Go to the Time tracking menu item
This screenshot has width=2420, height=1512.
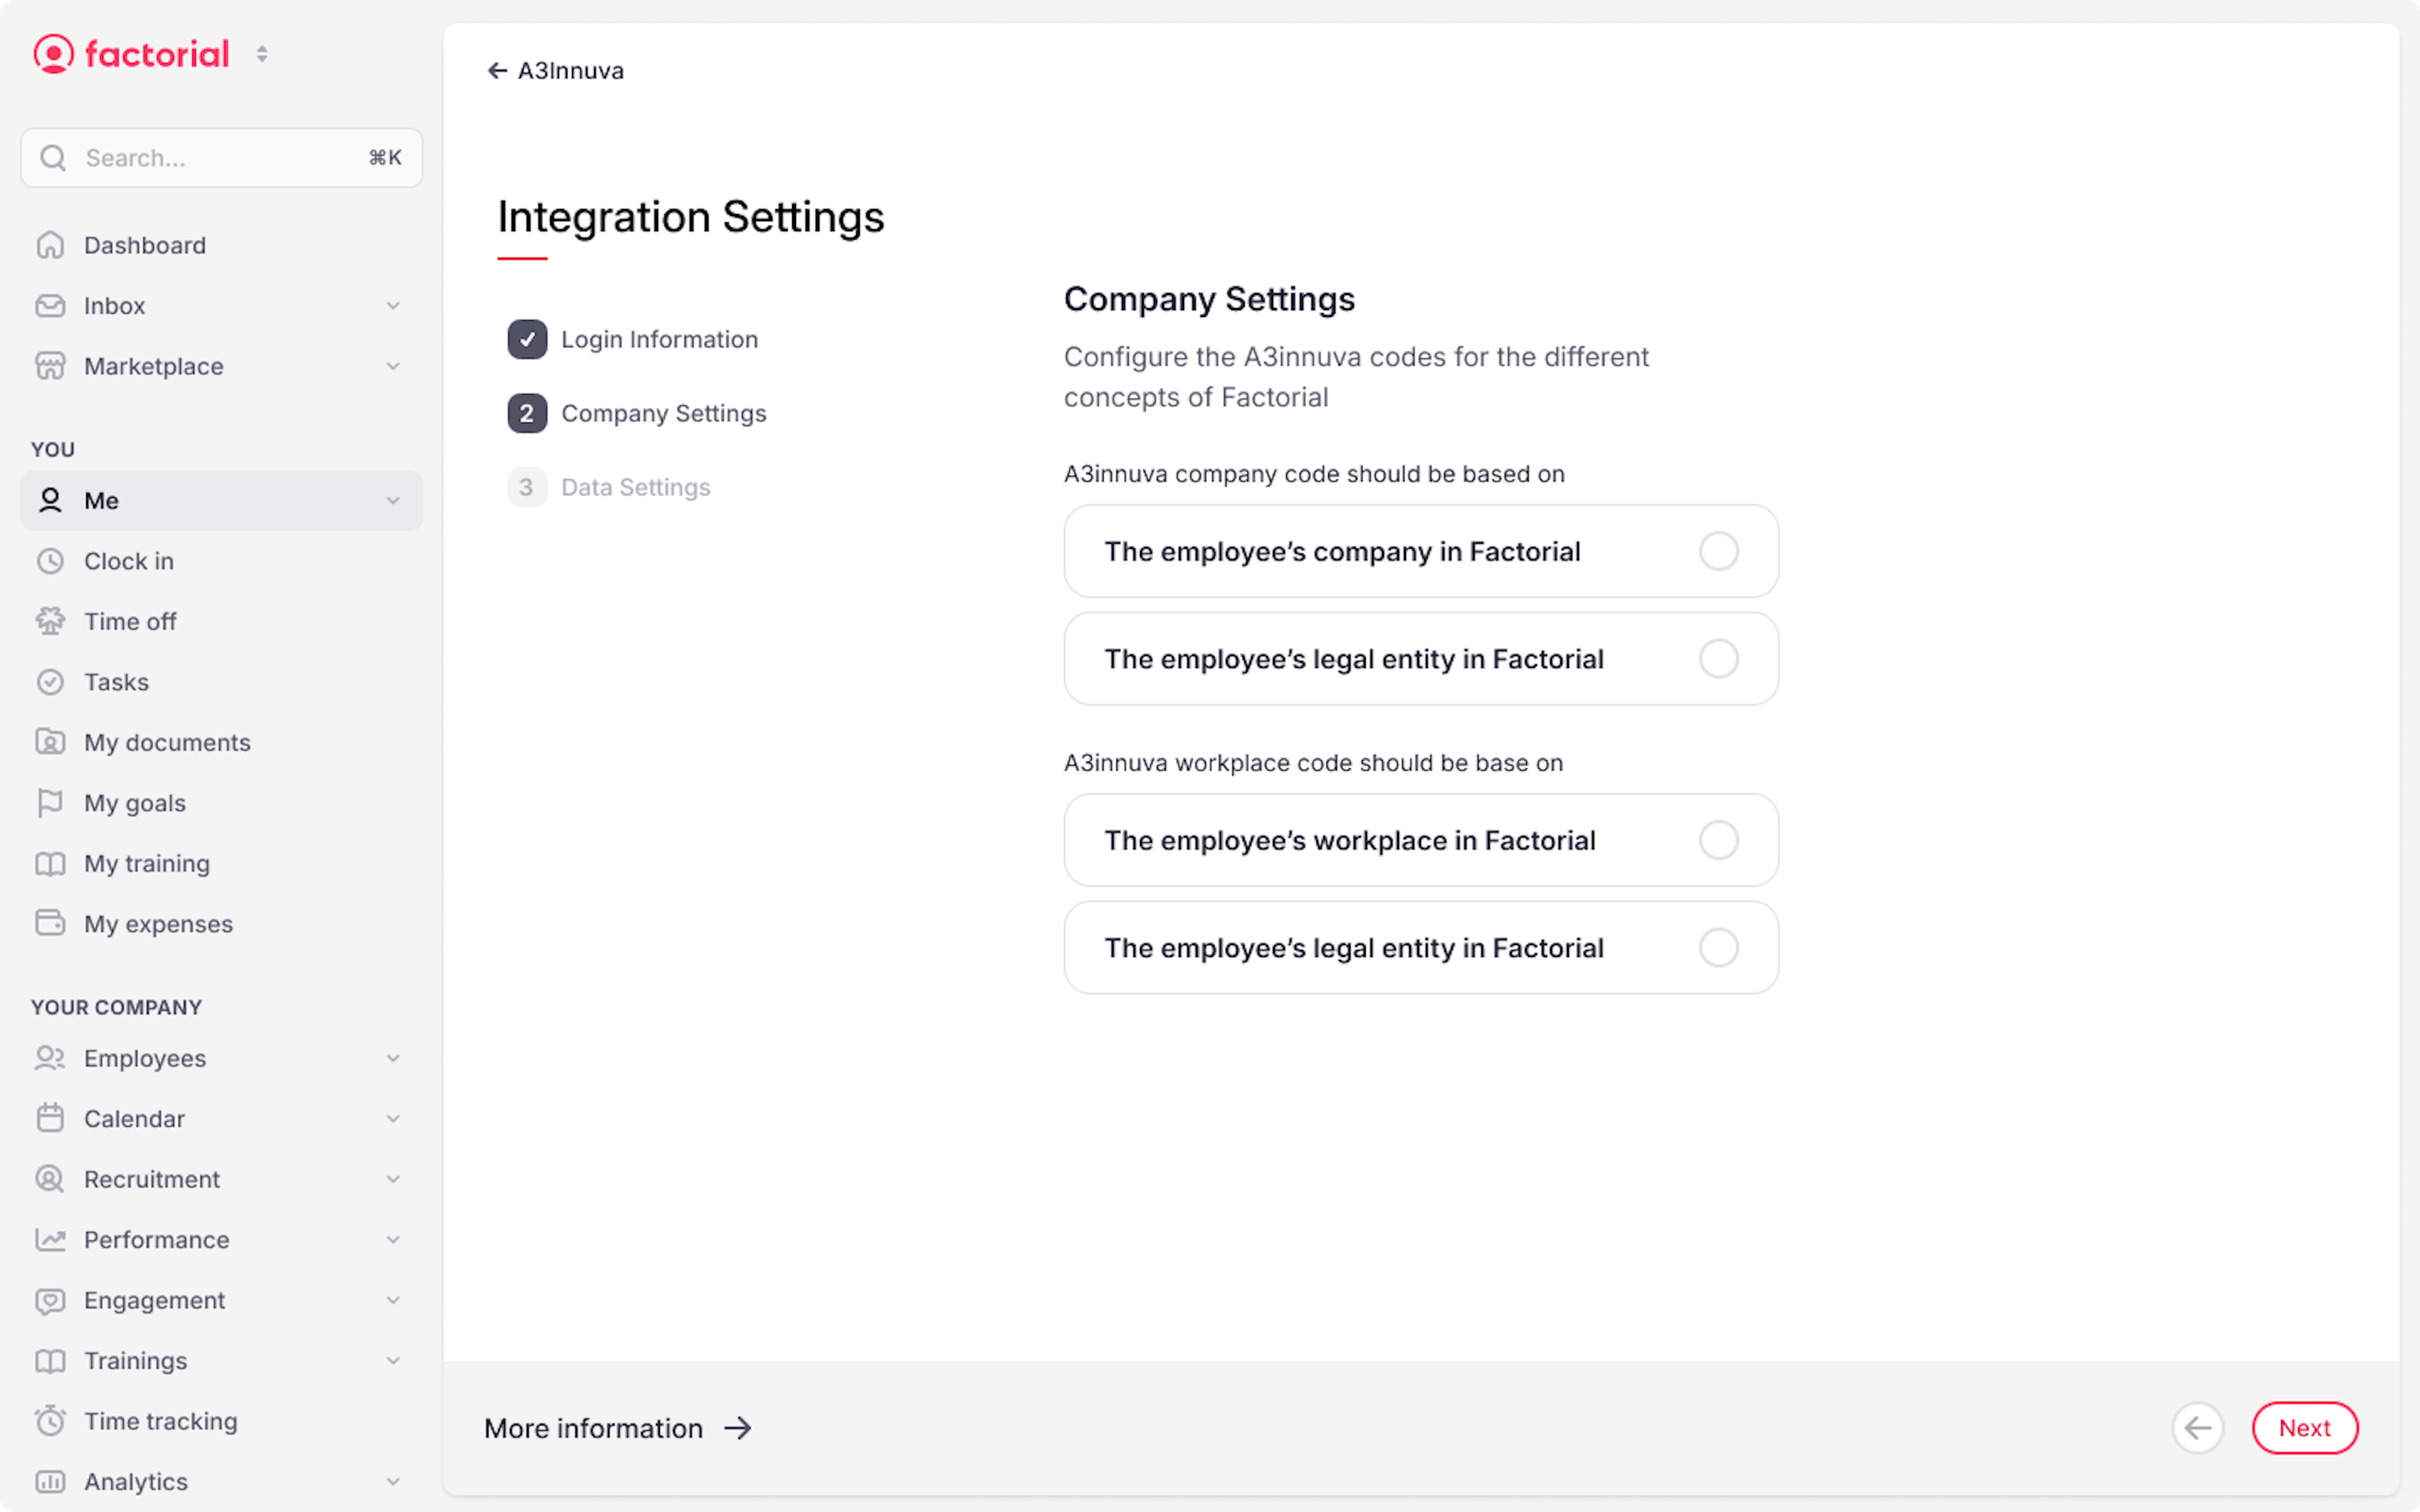click(x=221, y=1421)
